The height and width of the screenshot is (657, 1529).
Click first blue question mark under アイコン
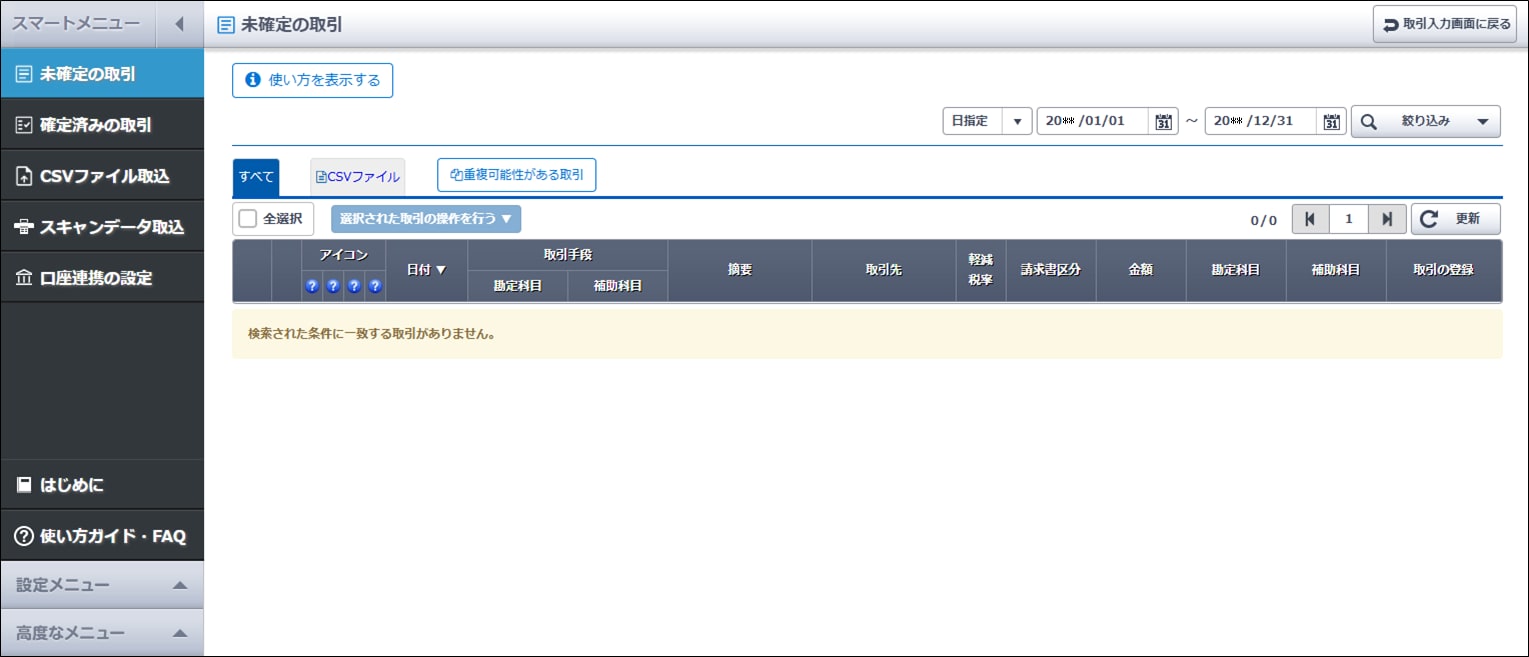tap(312, 286)
